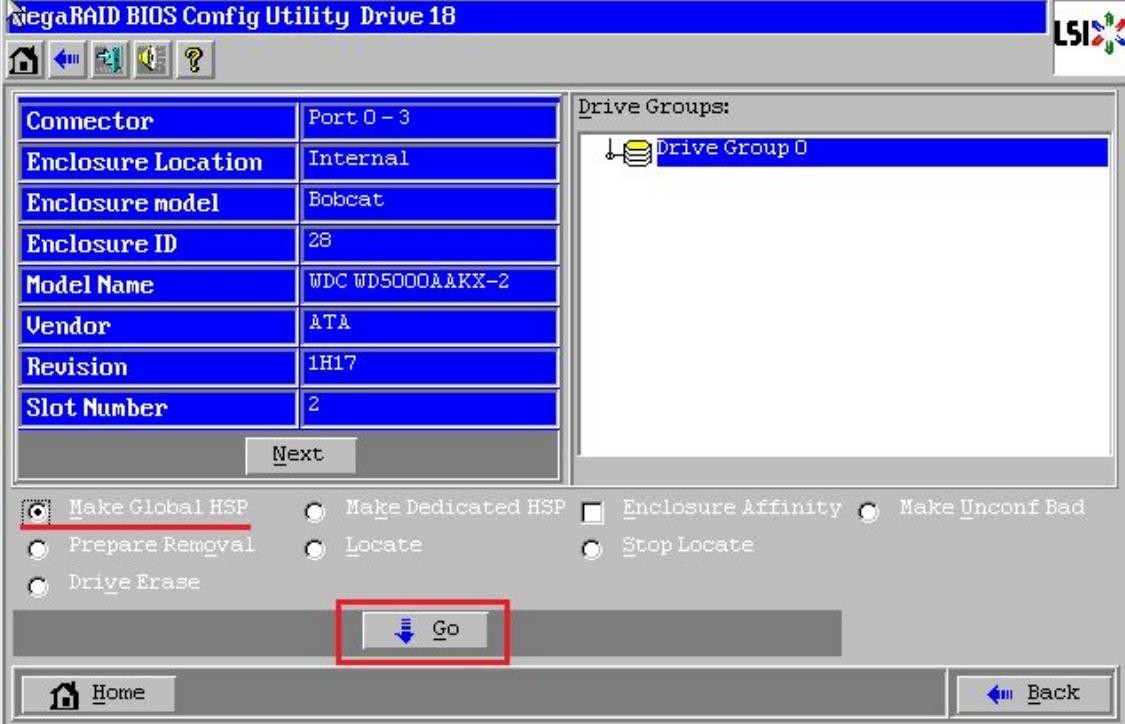Toggle Enclosure Affinity checkbox

click(593, 512)
